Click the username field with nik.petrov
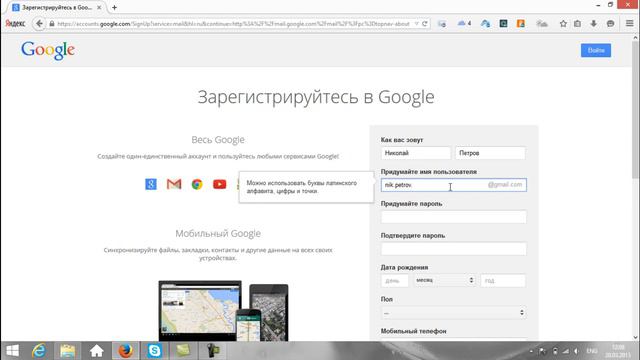This screenshot has height=360, width=640. (453, 185)
